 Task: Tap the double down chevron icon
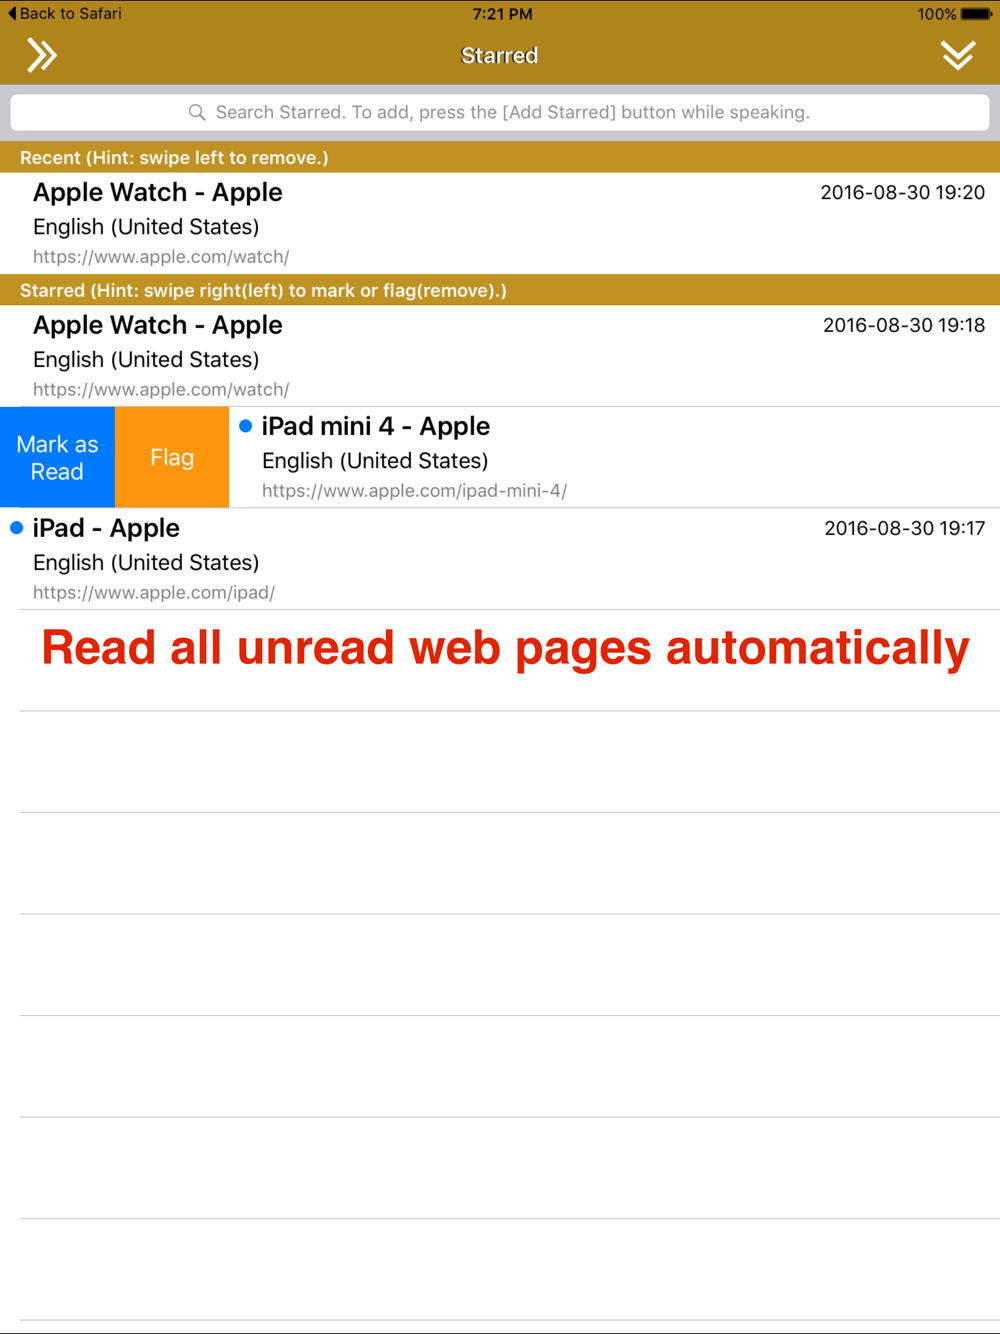click(x=958, y=55)
